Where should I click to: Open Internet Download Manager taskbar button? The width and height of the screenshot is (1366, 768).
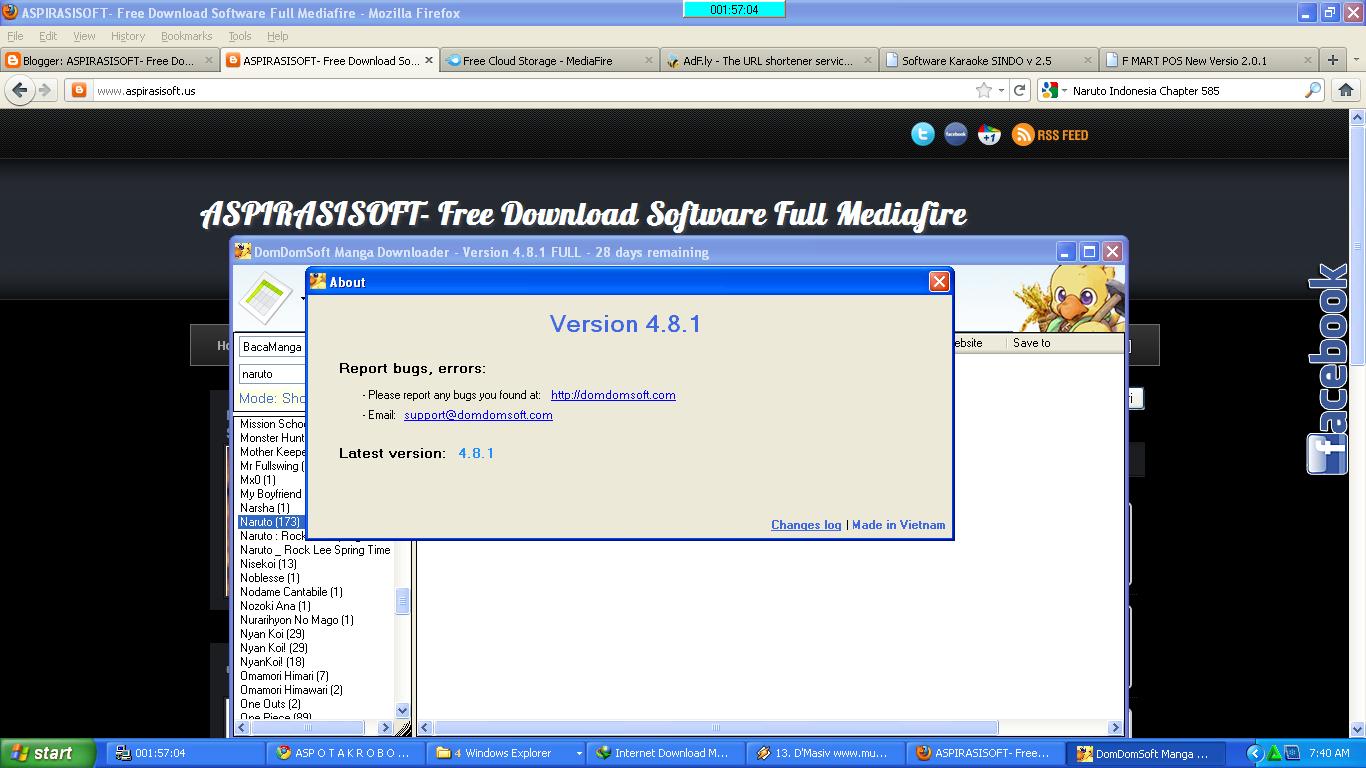tap(663, 753)
